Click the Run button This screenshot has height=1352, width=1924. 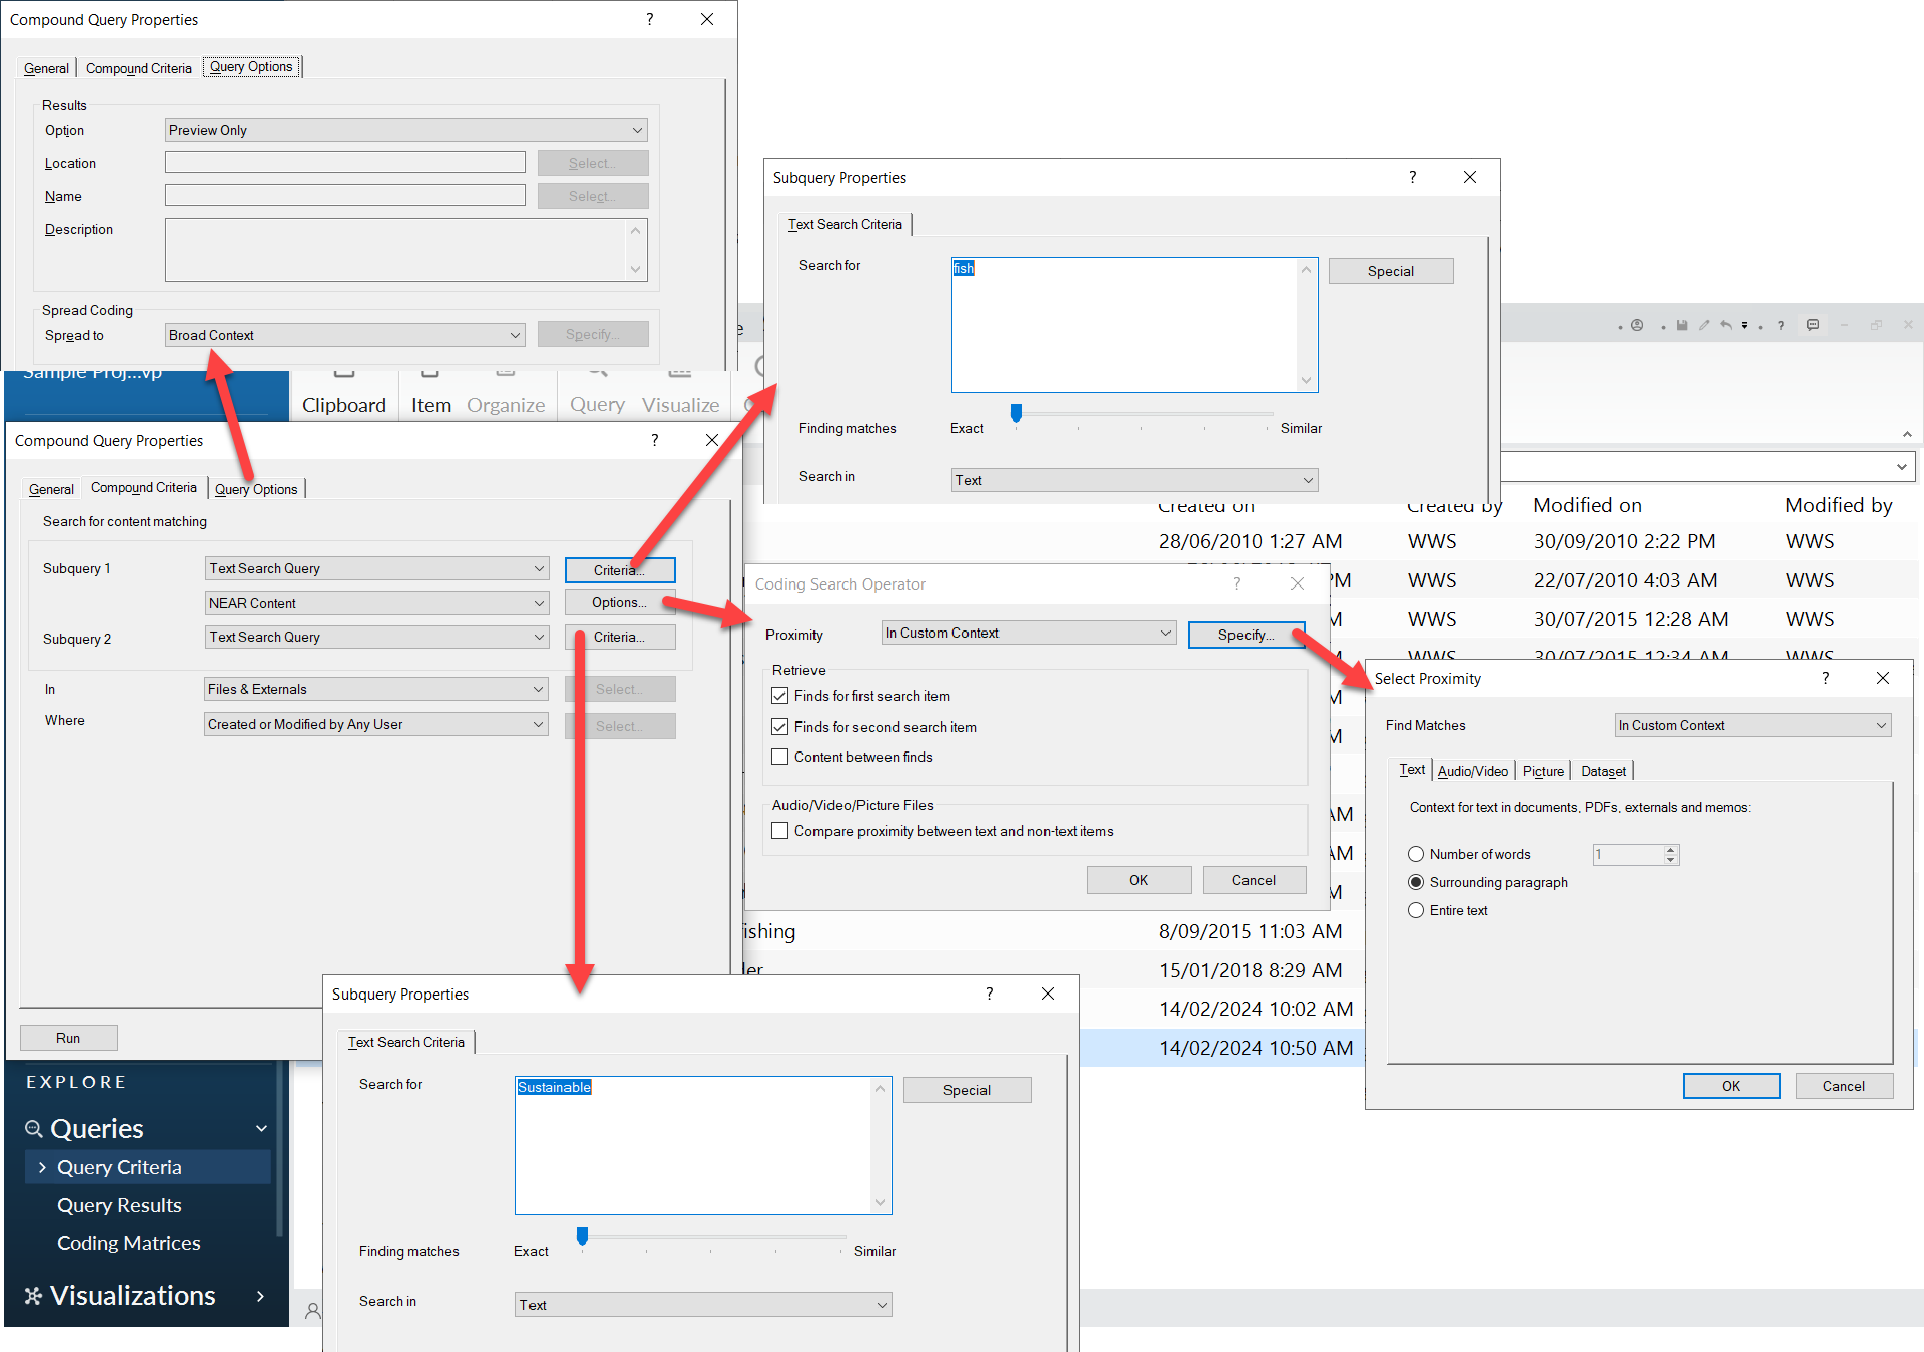68,1038
